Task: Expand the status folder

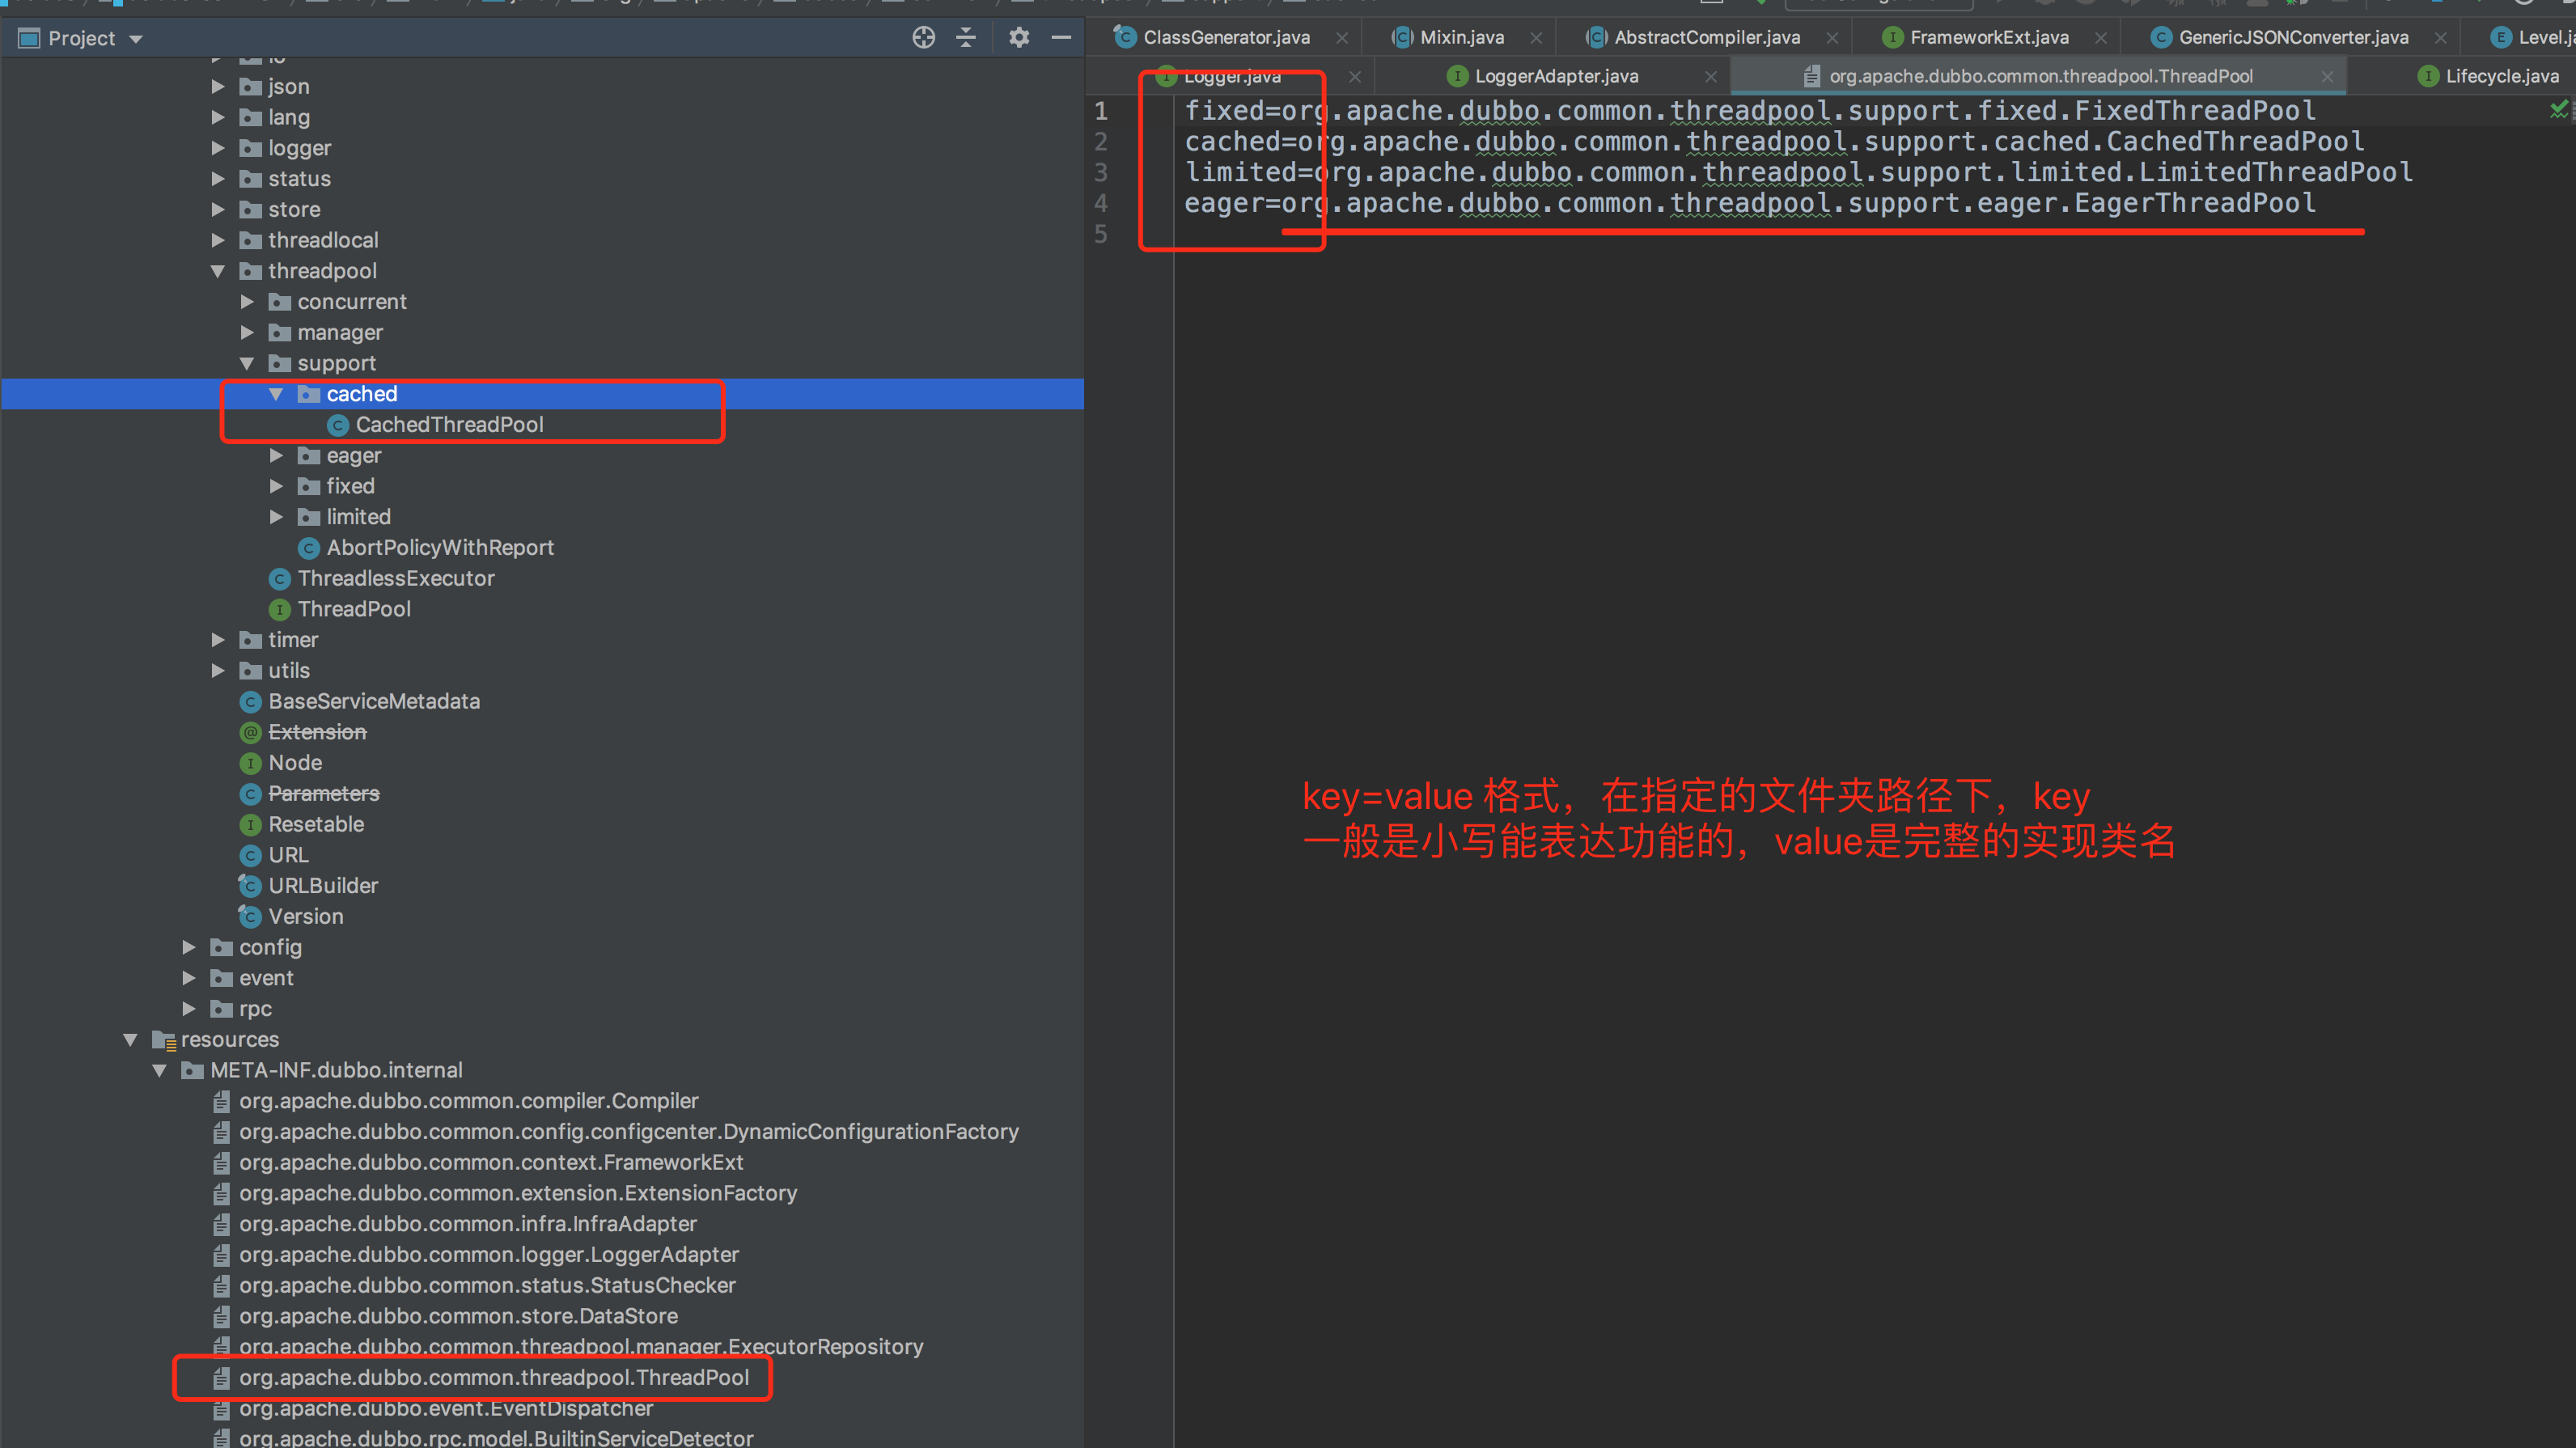Action: pyautogui.click(x=218, y=179)
